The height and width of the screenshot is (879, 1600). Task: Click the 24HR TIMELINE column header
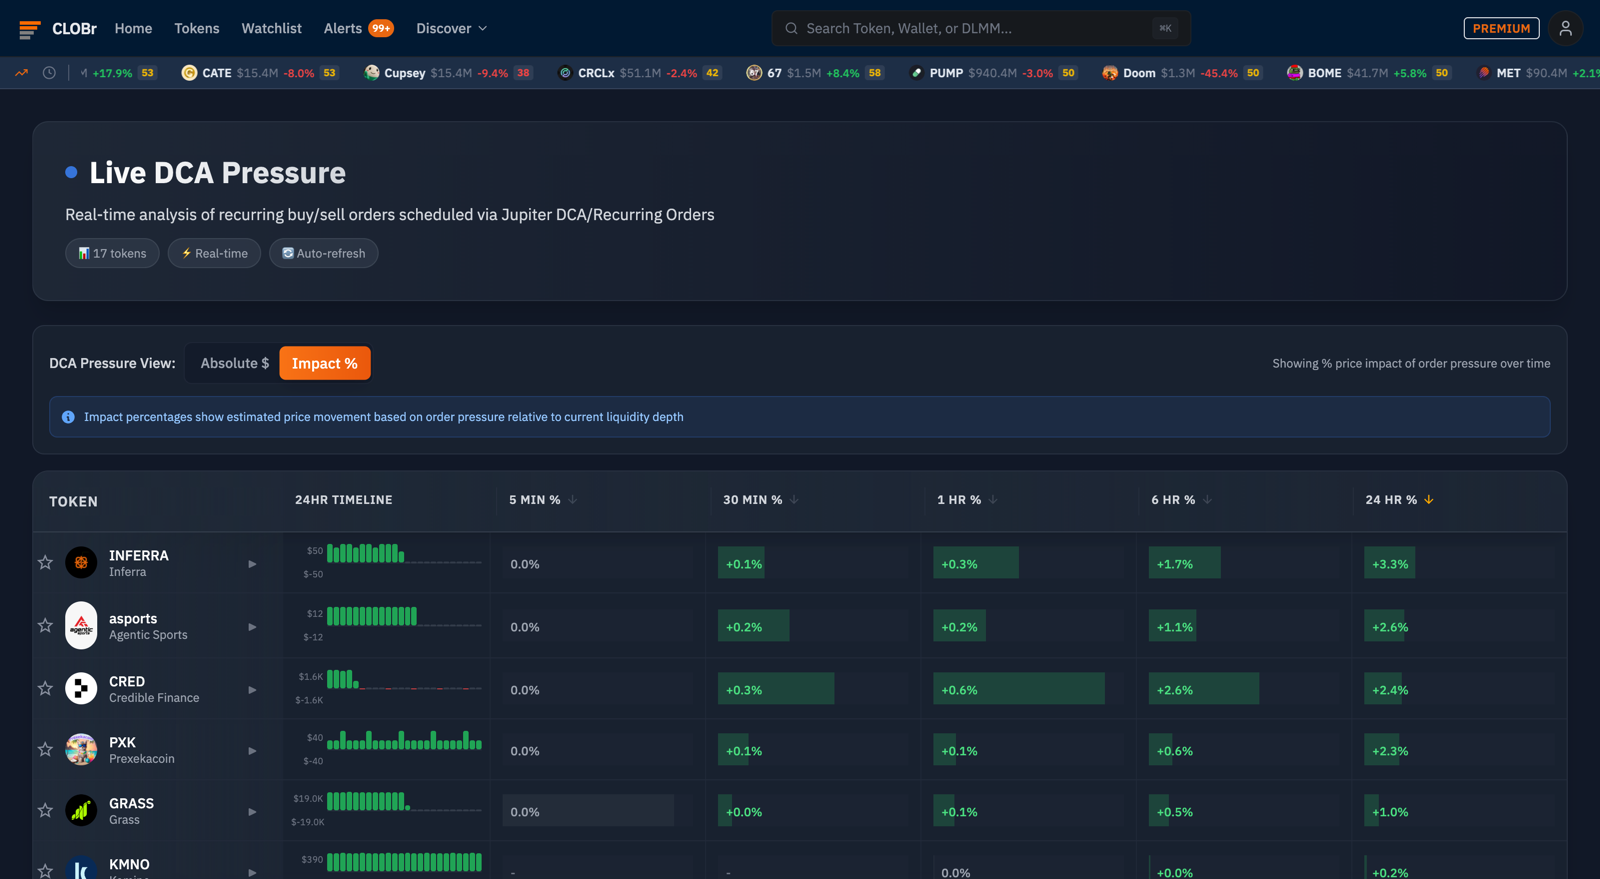click(x=343, y=499)
